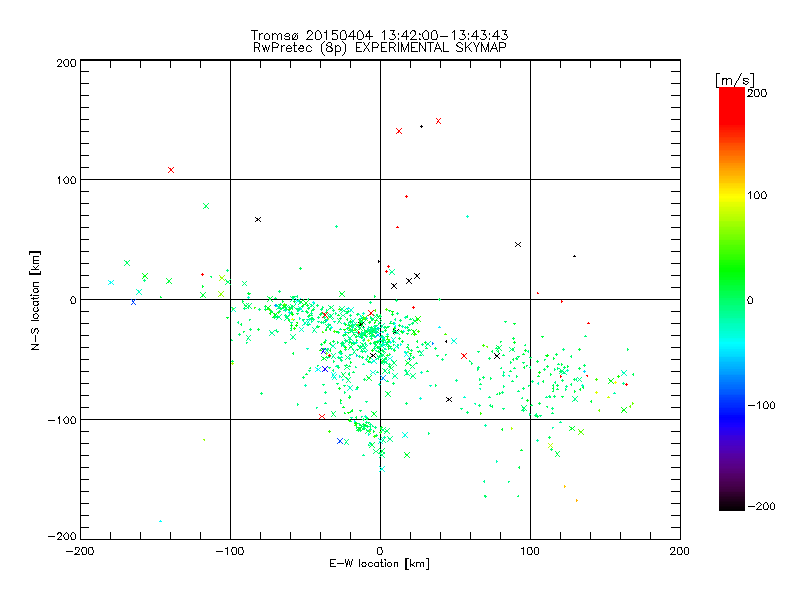Viewport: 800px width, 600px height.
Task: Click the black bottom end of the velocity colorbar
Action: pos(732,505)
